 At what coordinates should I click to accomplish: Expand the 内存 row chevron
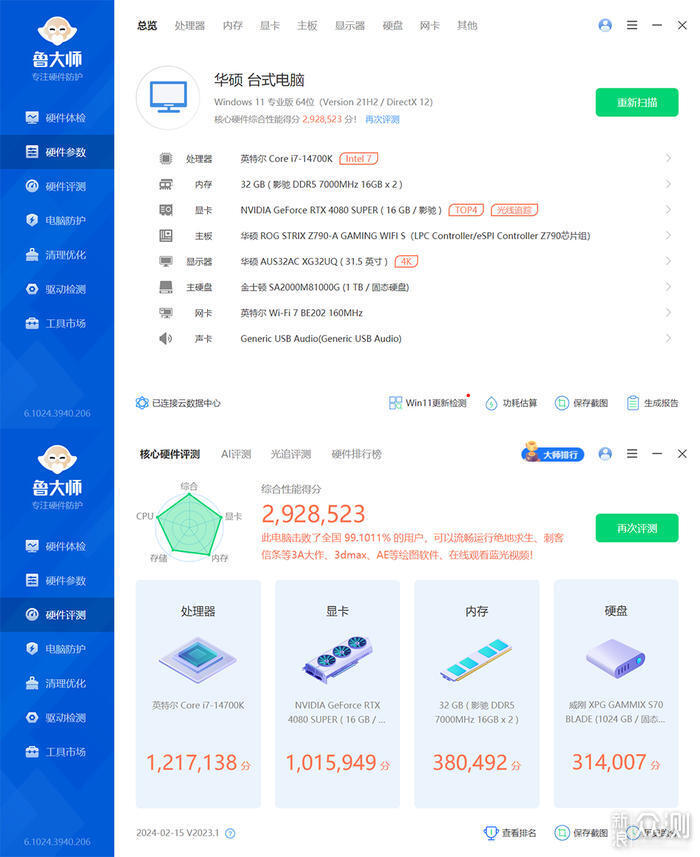pos(668,184)
